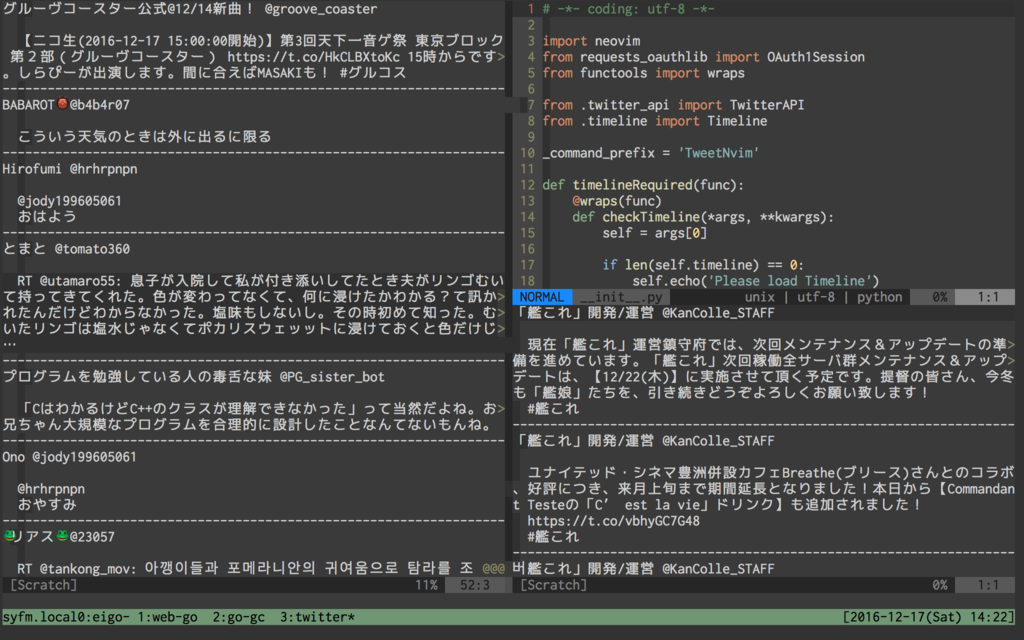
Task: Click line number 18 in the gutter
Action: point(527,281)
